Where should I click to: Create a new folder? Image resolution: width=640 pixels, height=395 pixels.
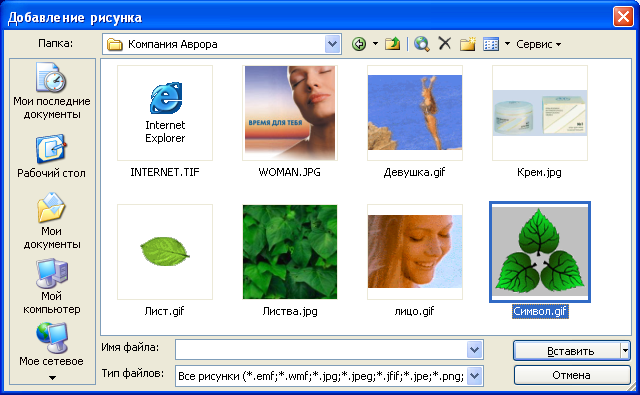coord(468,44)
